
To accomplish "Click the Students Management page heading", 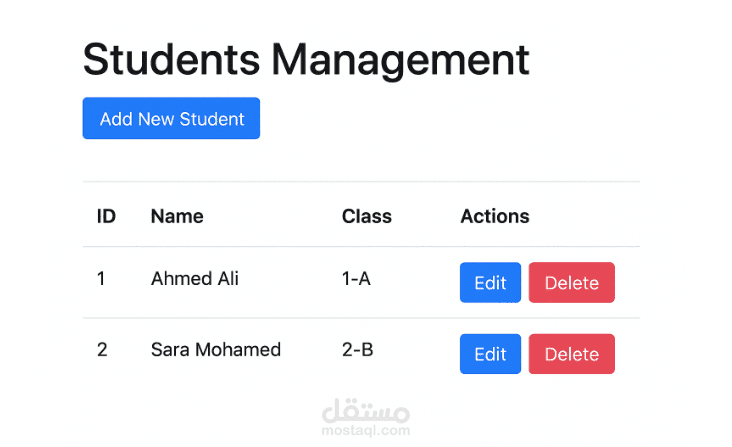I will (305, 59).
